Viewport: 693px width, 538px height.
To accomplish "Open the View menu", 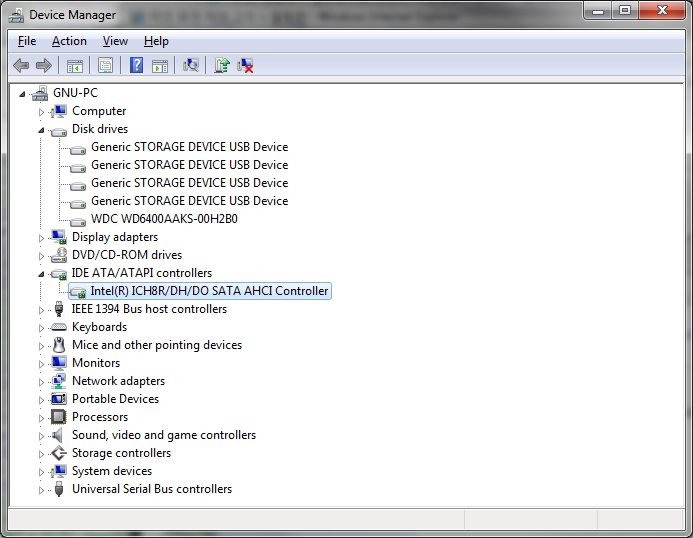I will pos(115,41).
